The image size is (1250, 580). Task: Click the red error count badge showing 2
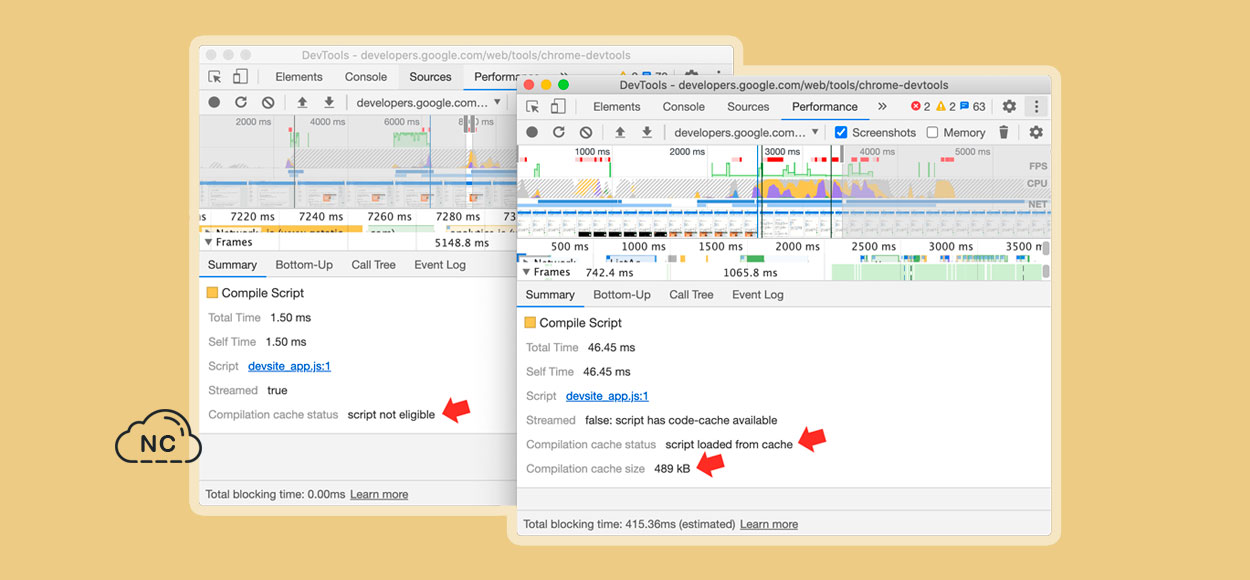click(920, 107)
